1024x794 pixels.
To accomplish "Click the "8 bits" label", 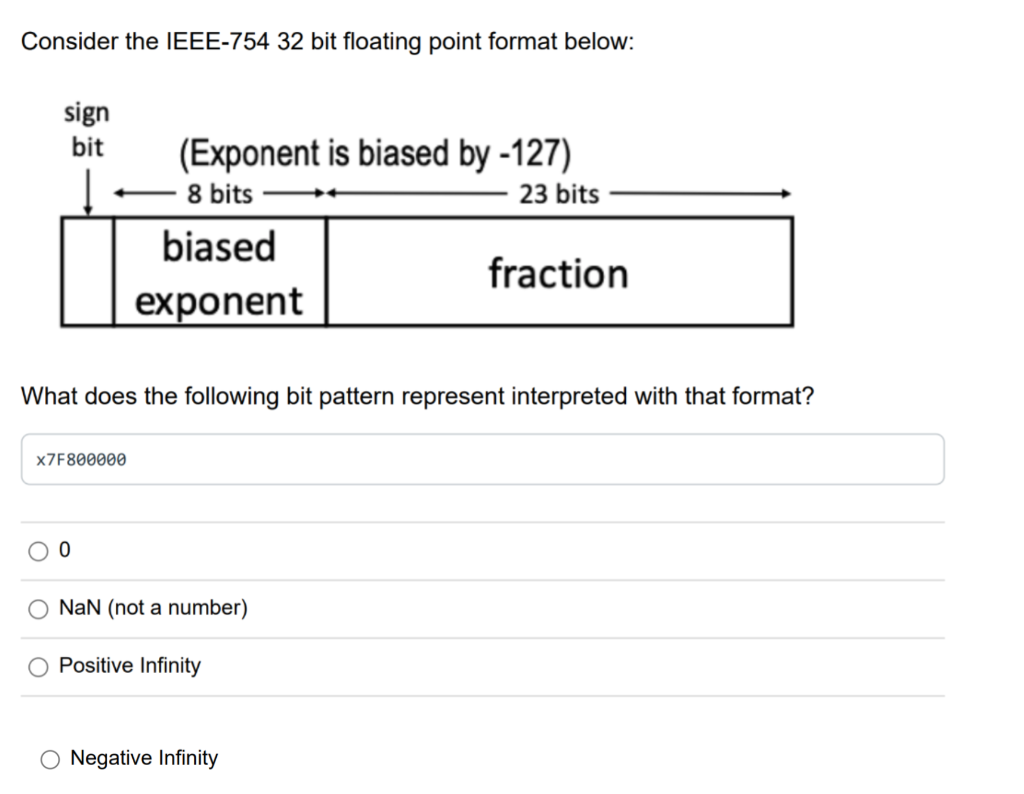I will (x=218, y=194).
